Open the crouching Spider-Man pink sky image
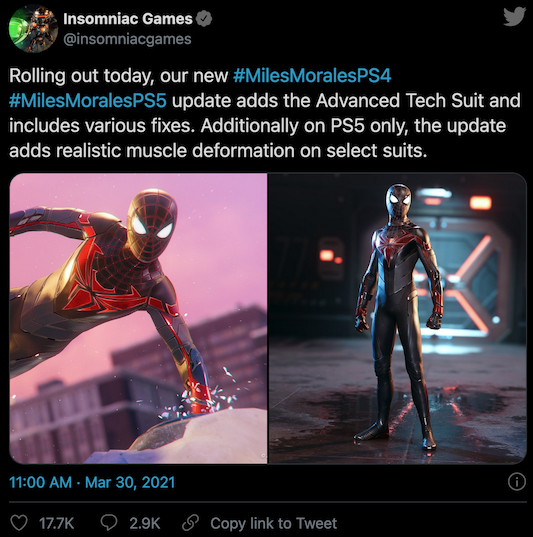Viewport: 533px width, 537px height. click(x=138, y=319)
